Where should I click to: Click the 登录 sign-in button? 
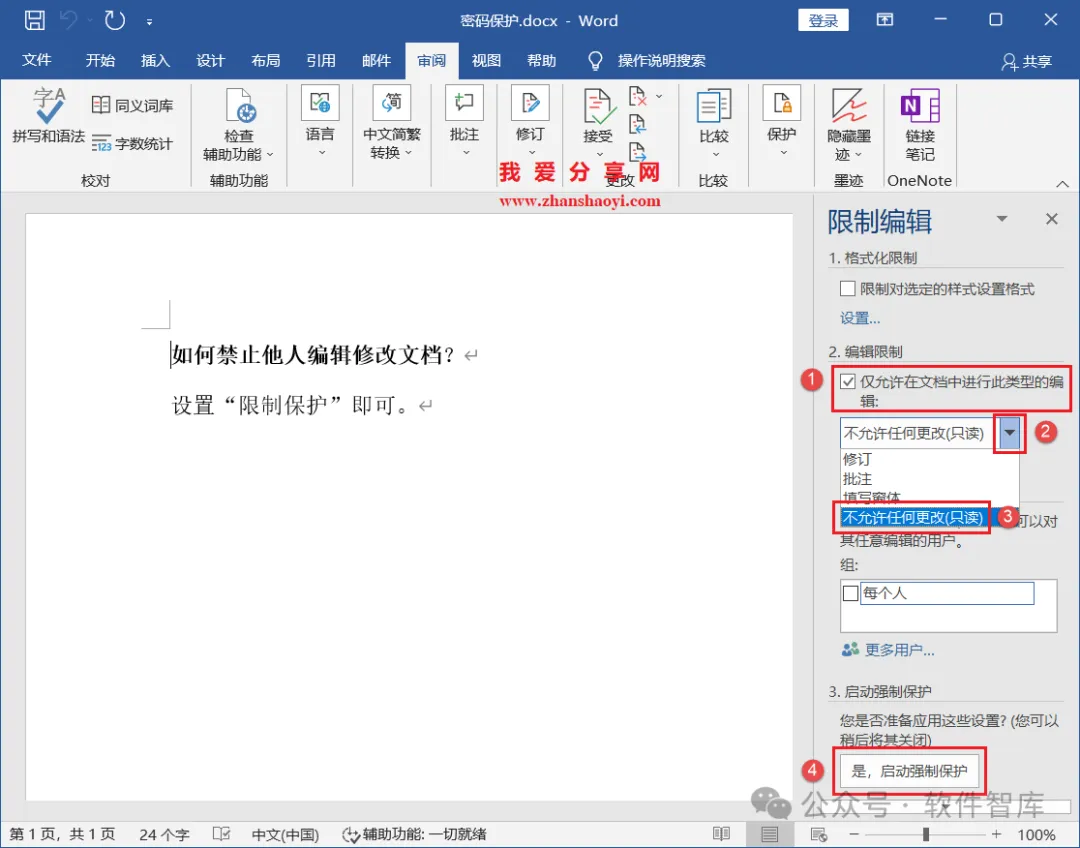coord(823,20)
